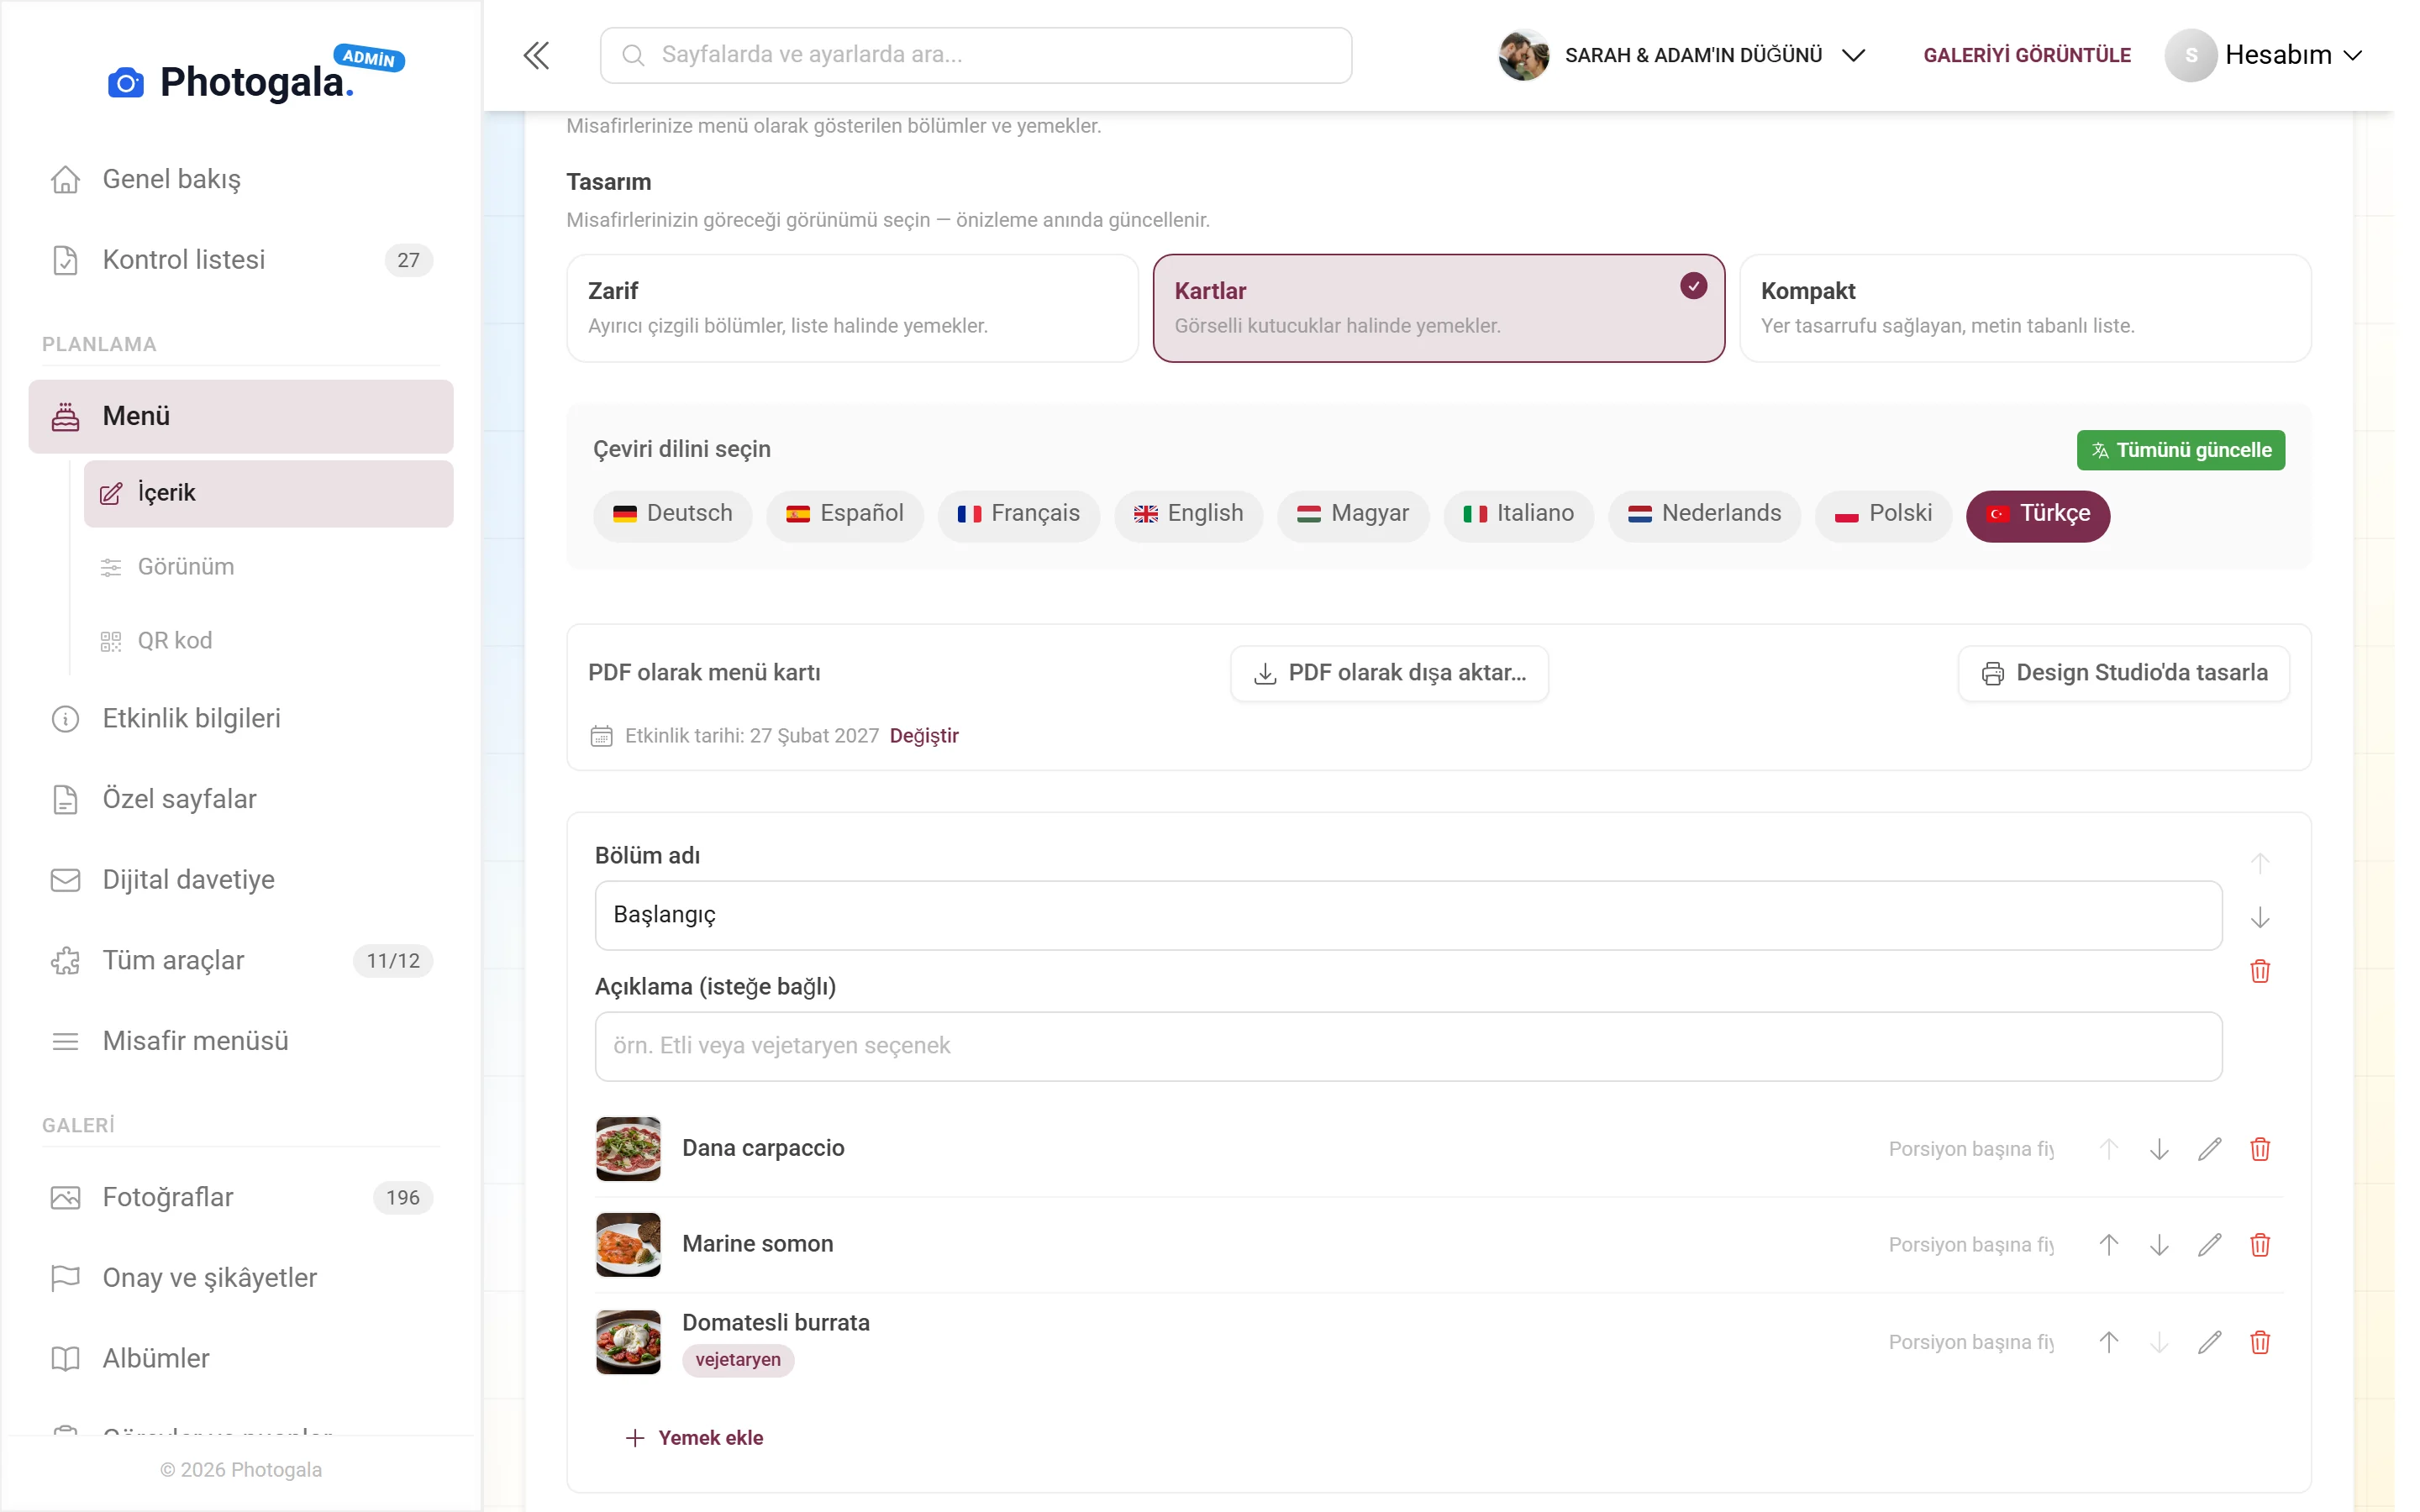Select the Kartlar design card
Image resolution: width=2420 pixels, height=1512 pixels.
pyautogui.click(x=1438, y=308)
